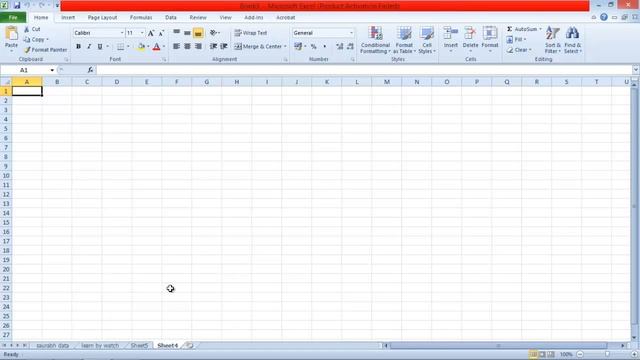Toggle Underline formatting
Screen dimensions: 640x360
click(x=100, y=47)
